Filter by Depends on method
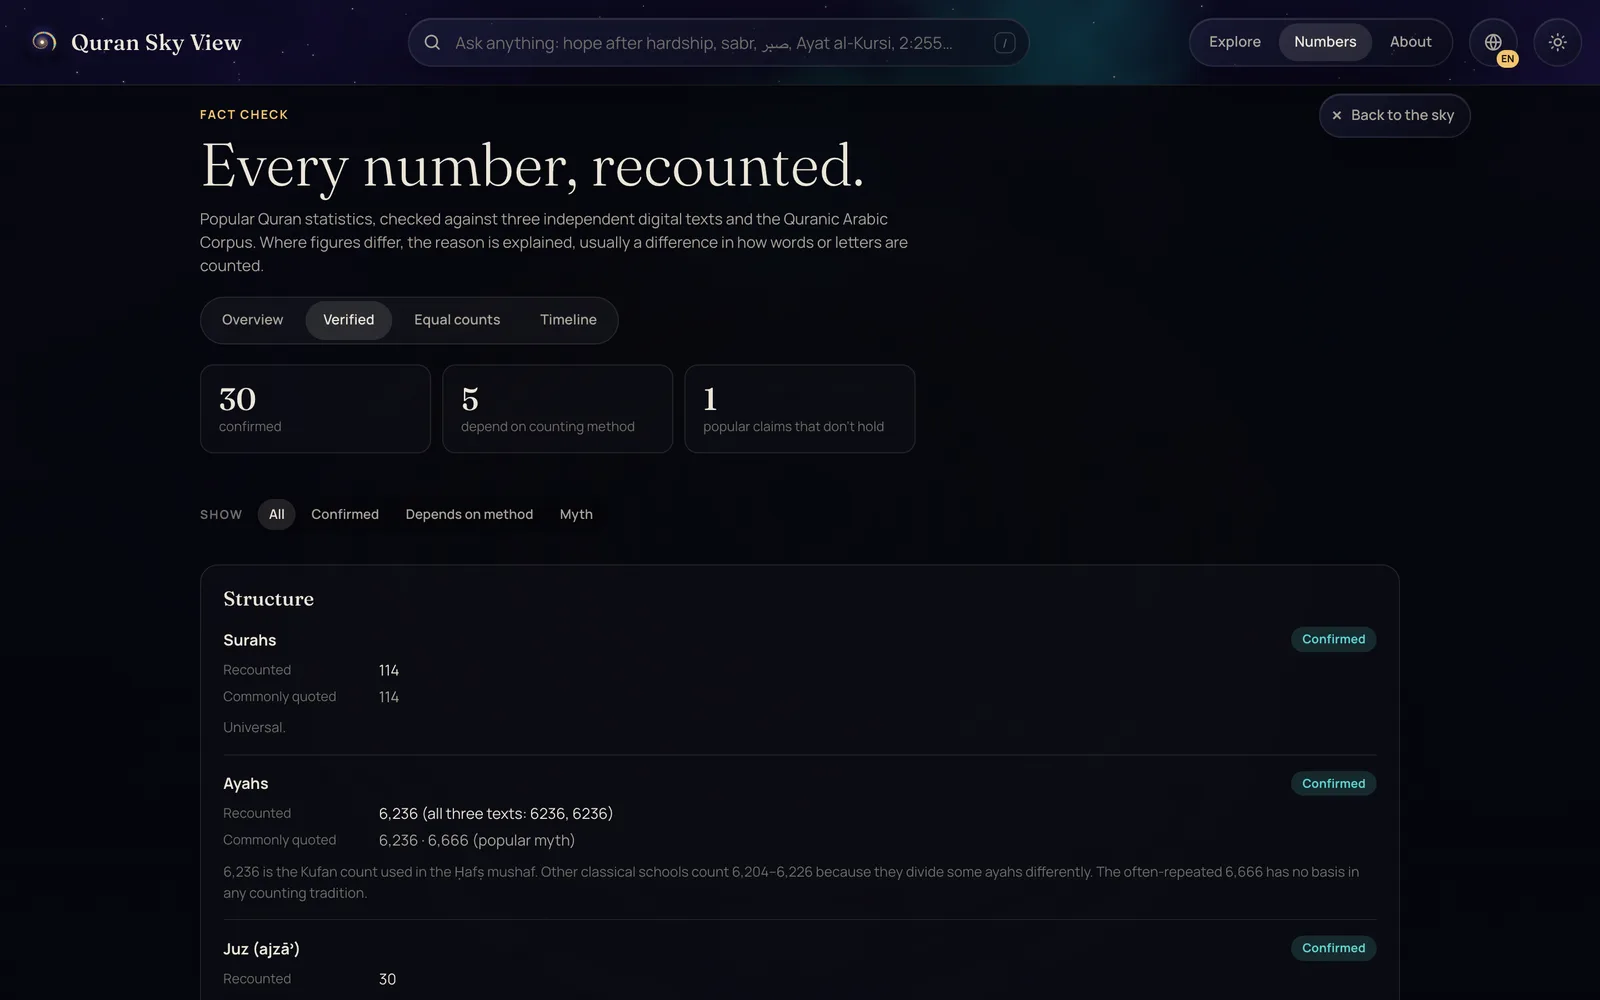 pos(469,515)
